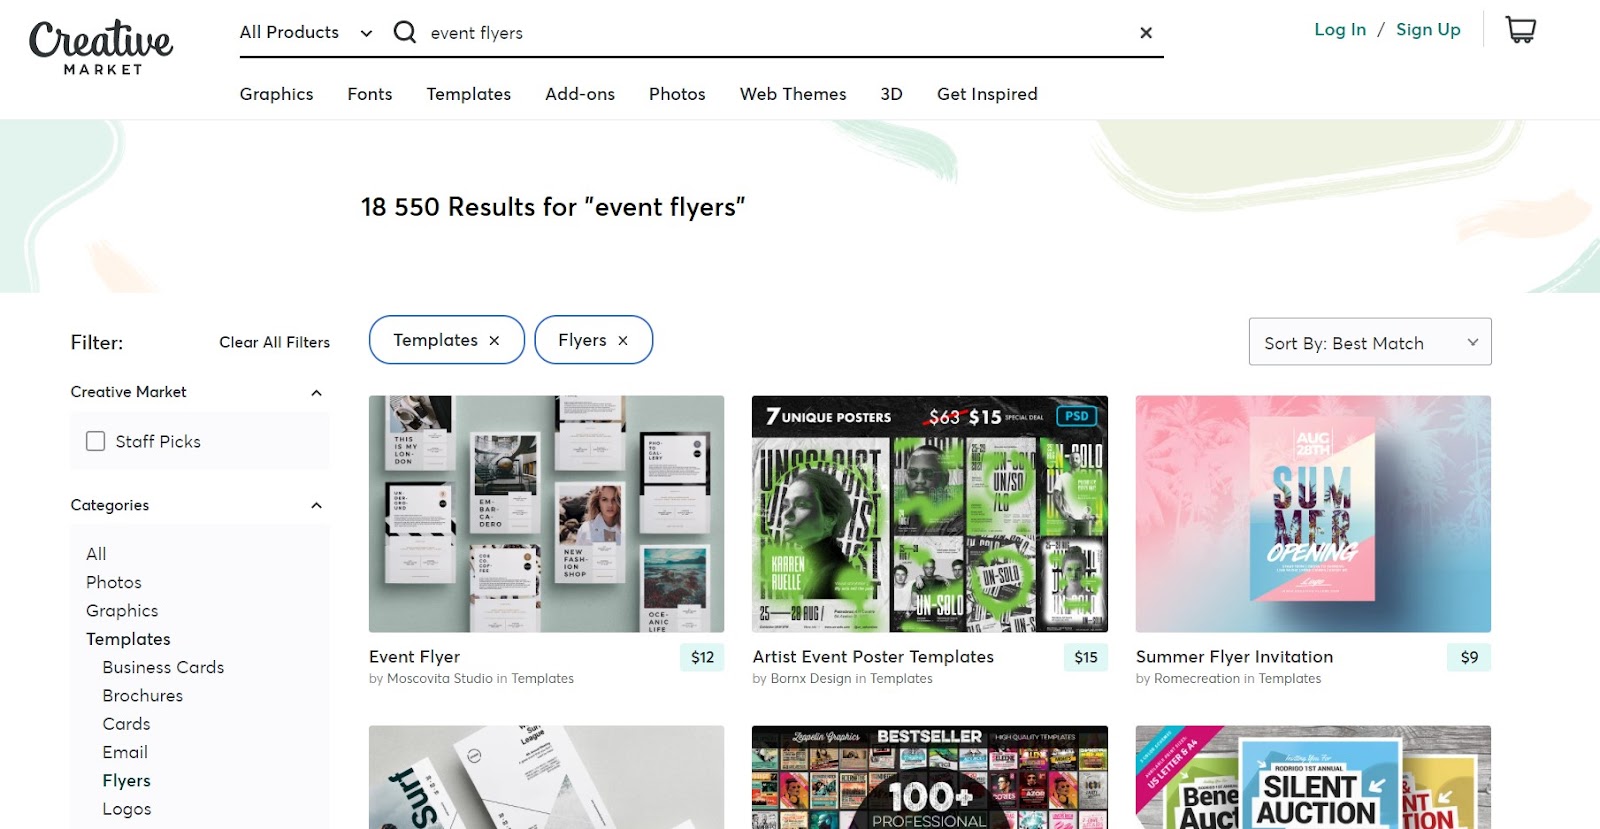Open the shopping cart icon
This screenshot has height=829, width=1600.
1520,30
